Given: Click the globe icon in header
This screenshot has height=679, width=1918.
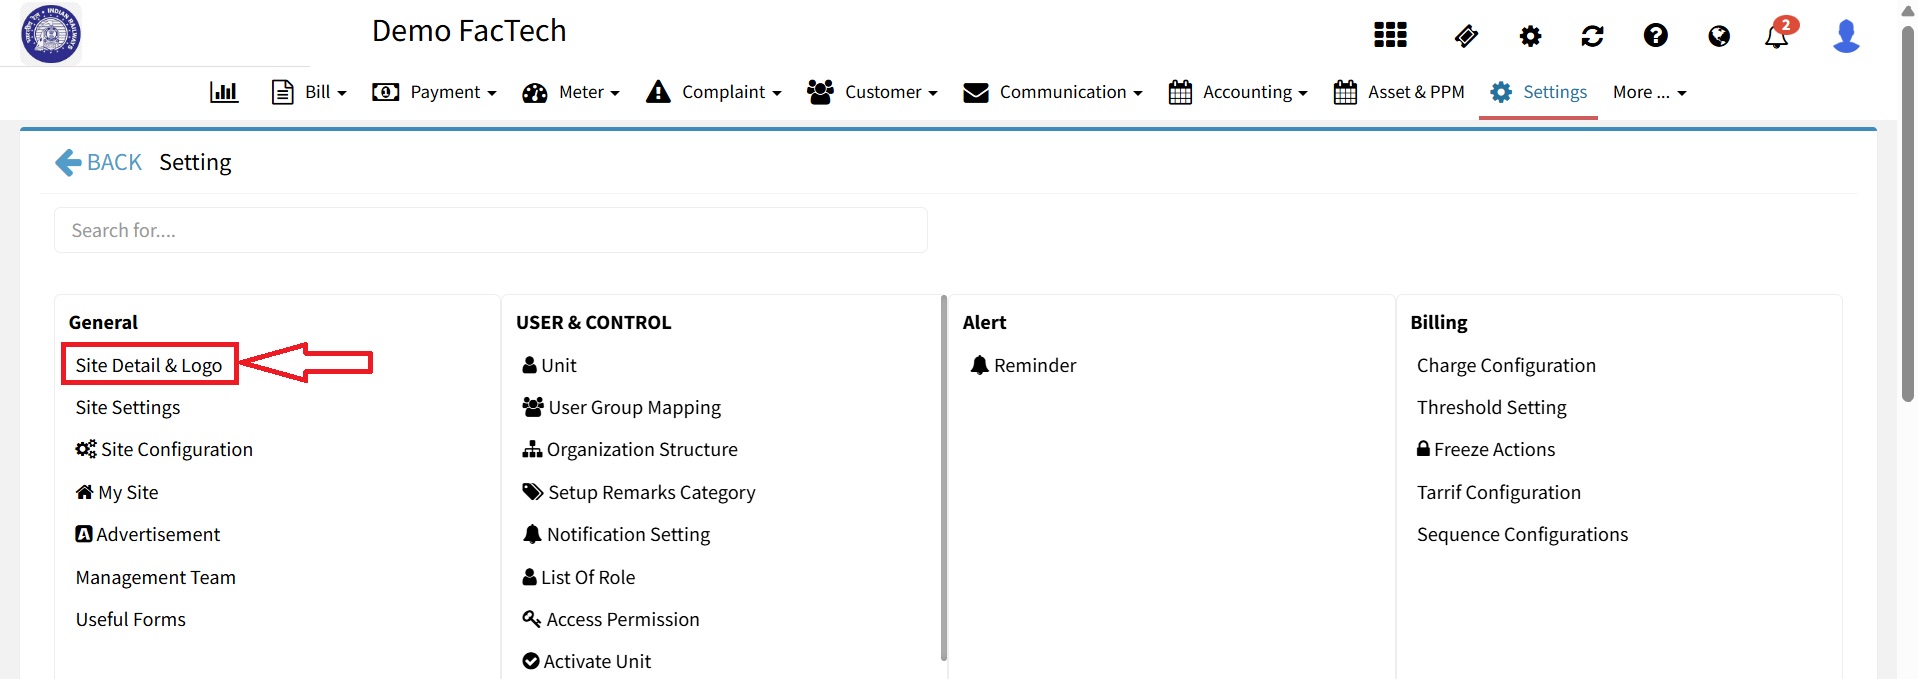Looking at the screenshot, I should pyautogui.click(x=1719, y=36).
